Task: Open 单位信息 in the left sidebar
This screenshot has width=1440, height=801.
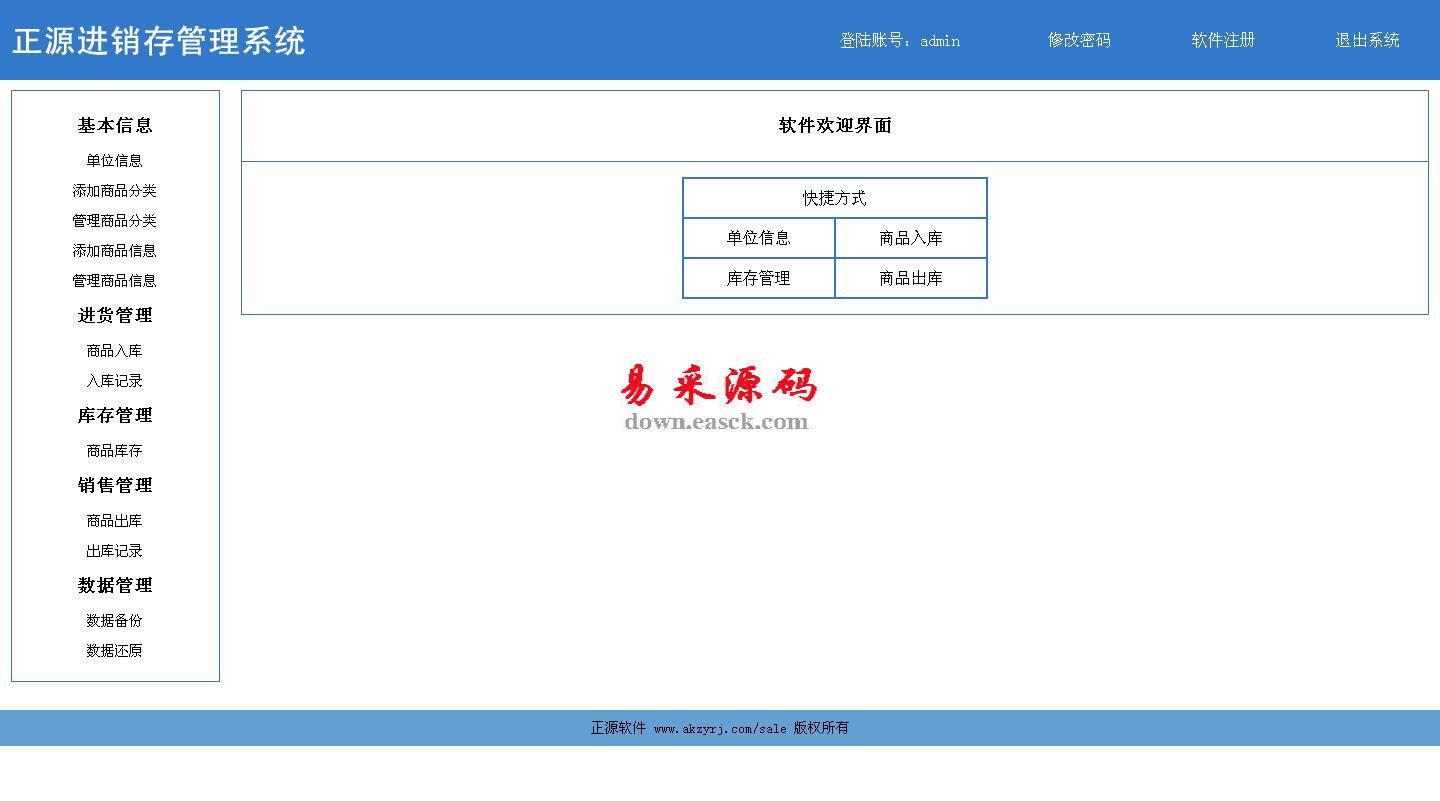Action: (114, 161)
